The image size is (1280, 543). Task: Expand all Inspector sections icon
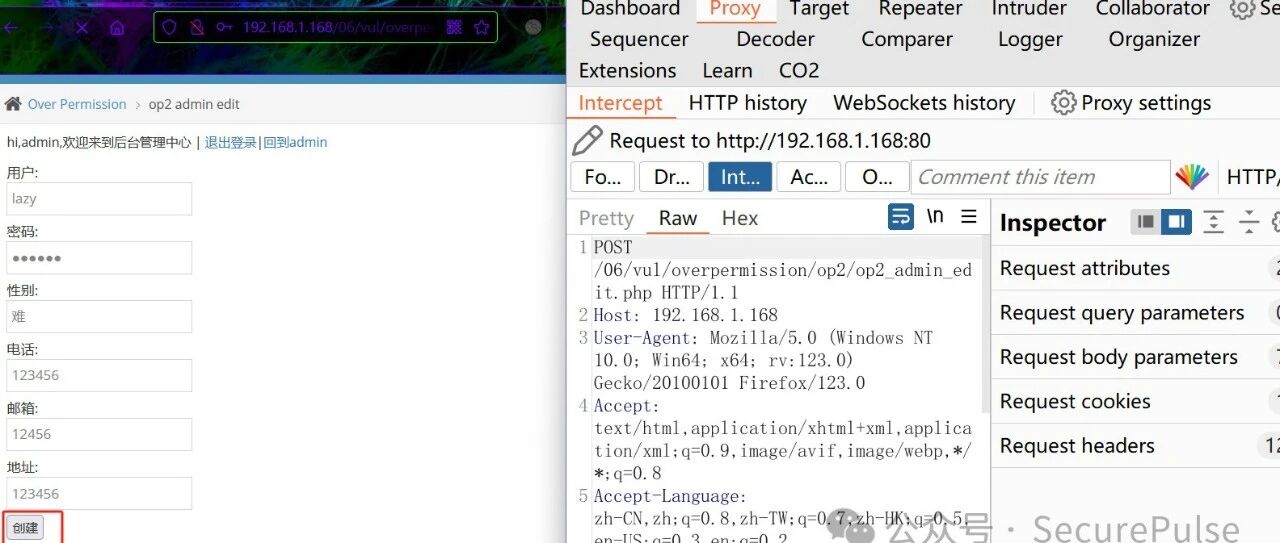click(1213, 222)
